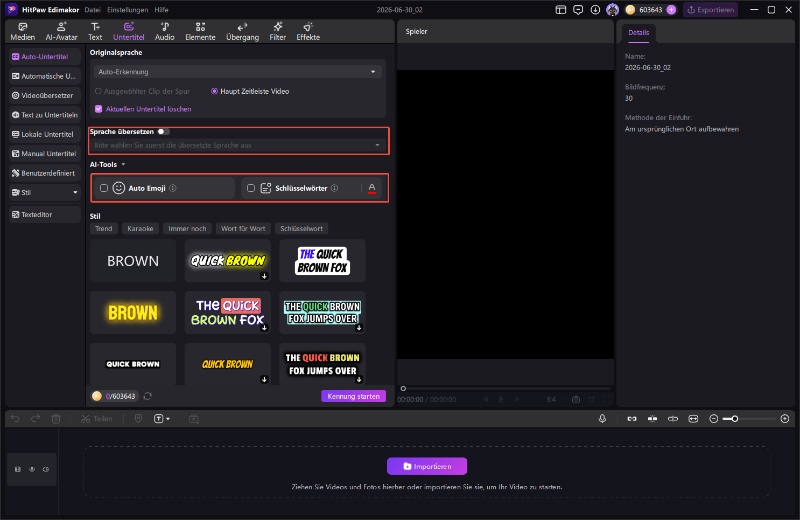Refresh the coin balance next to 0/603643

coord(147,396)
